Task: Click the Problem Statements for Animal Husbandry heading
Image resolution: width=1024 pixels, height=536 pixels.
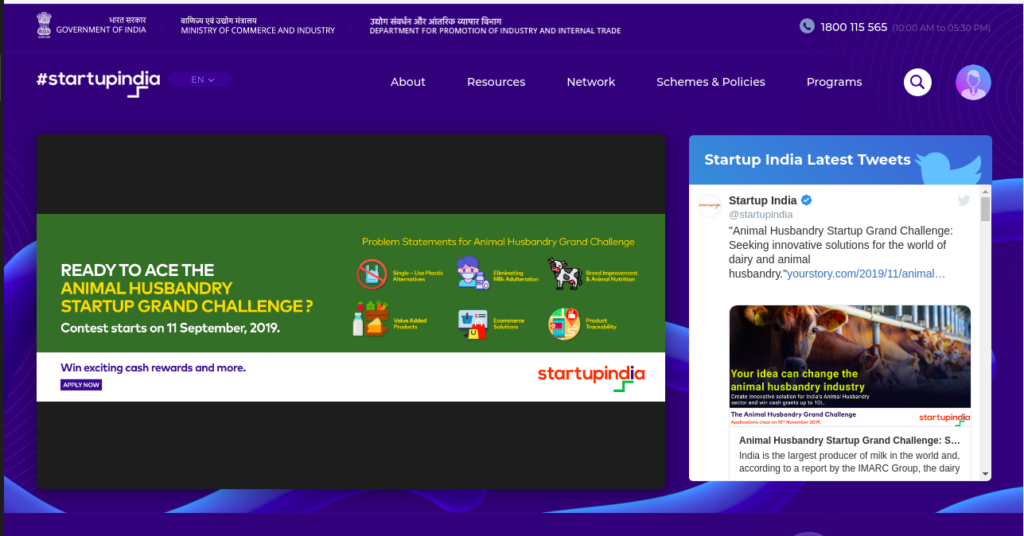Action: (x=498, y=242)
